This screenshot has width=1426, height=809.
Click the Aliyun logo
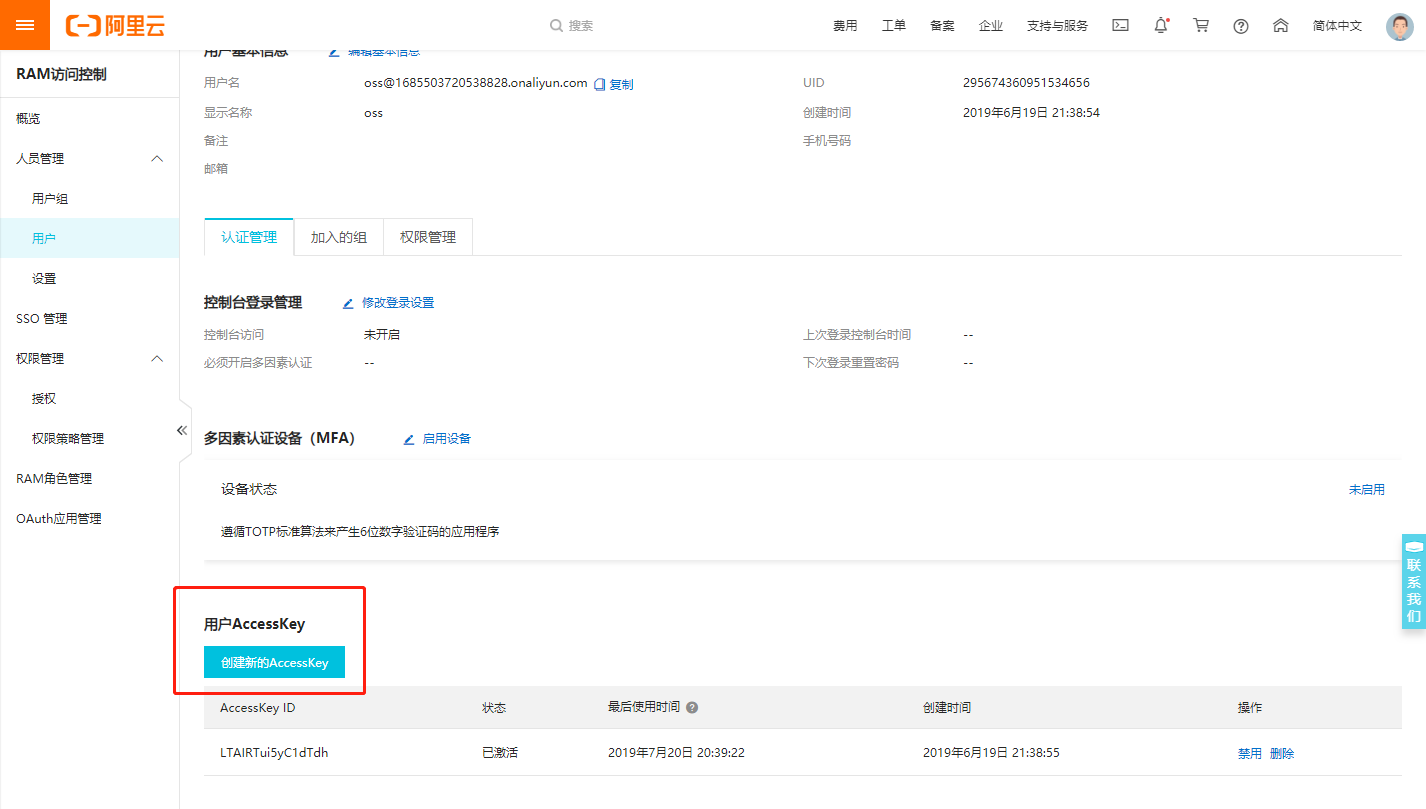[115, 25]
